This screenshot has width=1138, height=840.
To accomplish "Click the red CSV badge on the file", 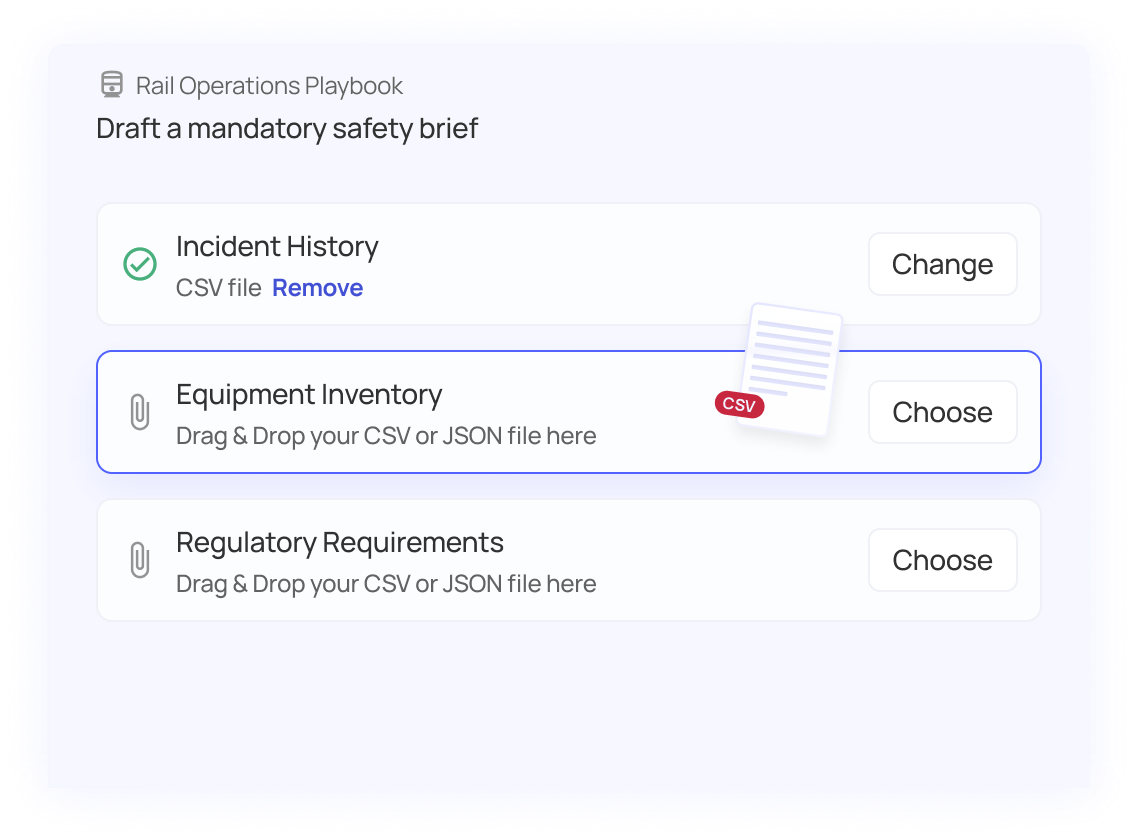I will [x=739, y=405].
